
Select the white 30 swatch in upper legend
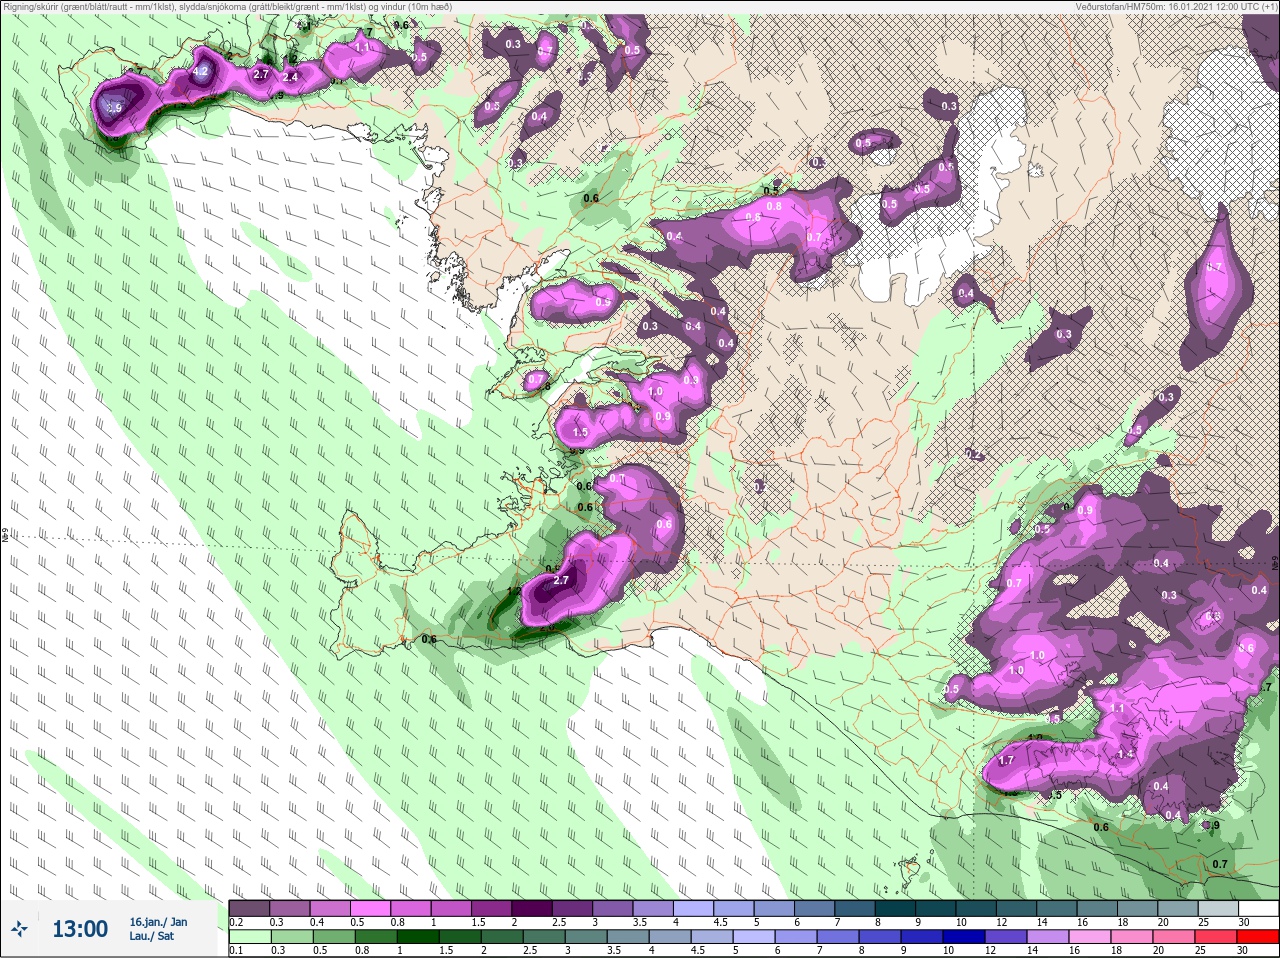tap(1257, 908)
